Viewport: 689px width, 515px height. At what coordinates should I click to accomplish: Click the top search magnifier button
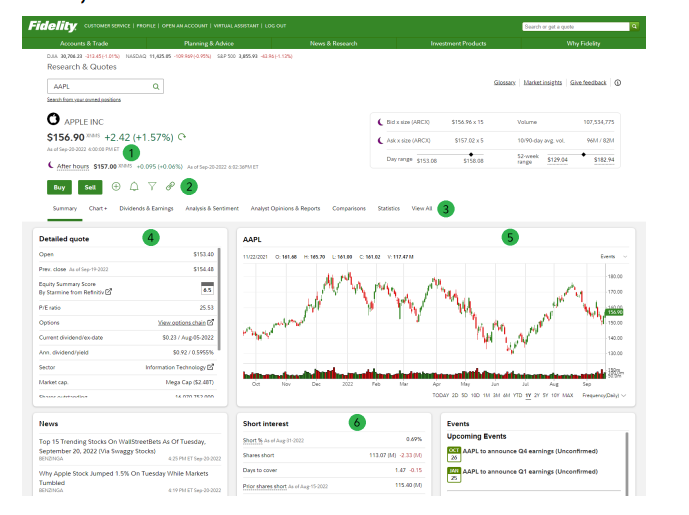tap(634, 26)
